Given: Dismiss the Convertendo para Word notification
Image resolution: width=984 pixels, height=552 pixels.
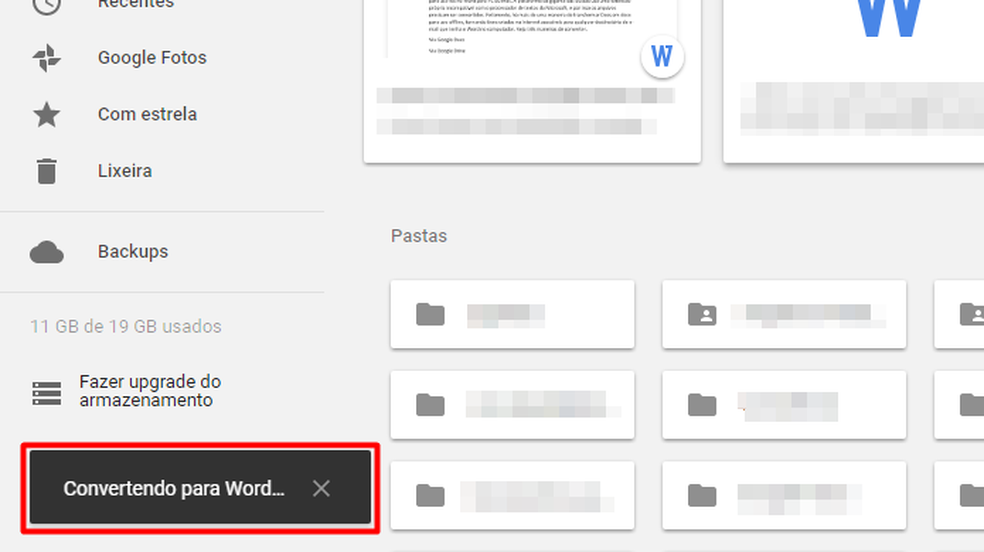Looking at the screenshot, I should (x=321, y=488).
